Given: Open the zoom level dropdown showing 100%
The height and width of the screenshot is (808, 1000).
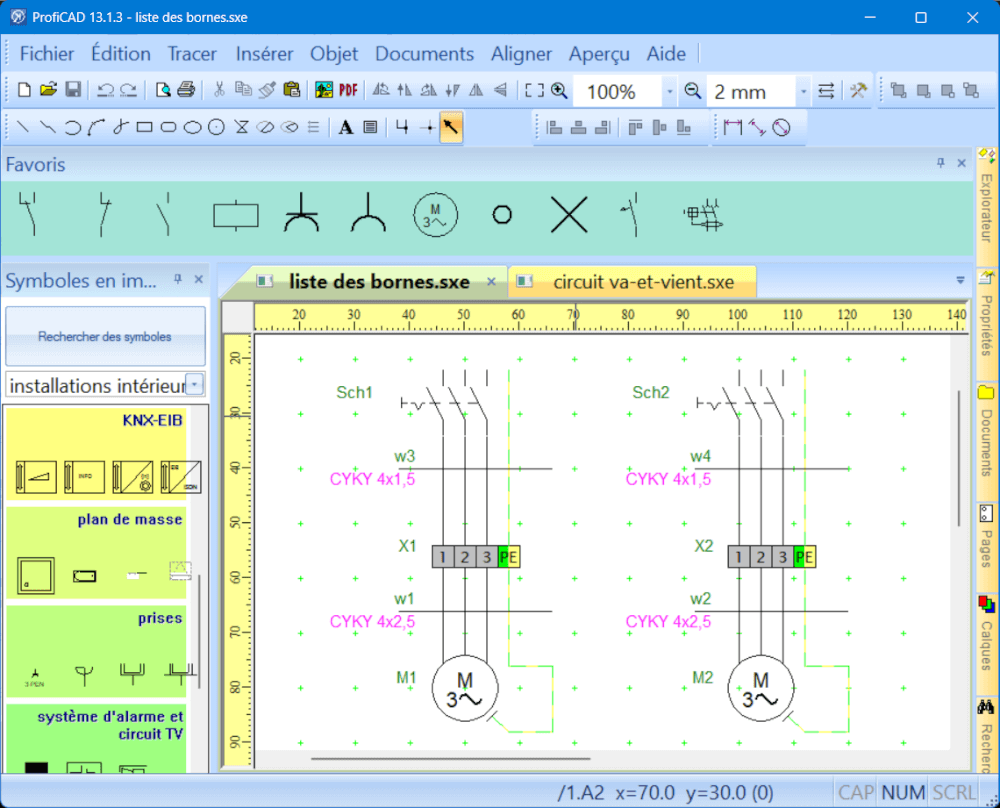Looking at the screenshot, I should click(x=669, y=91).
